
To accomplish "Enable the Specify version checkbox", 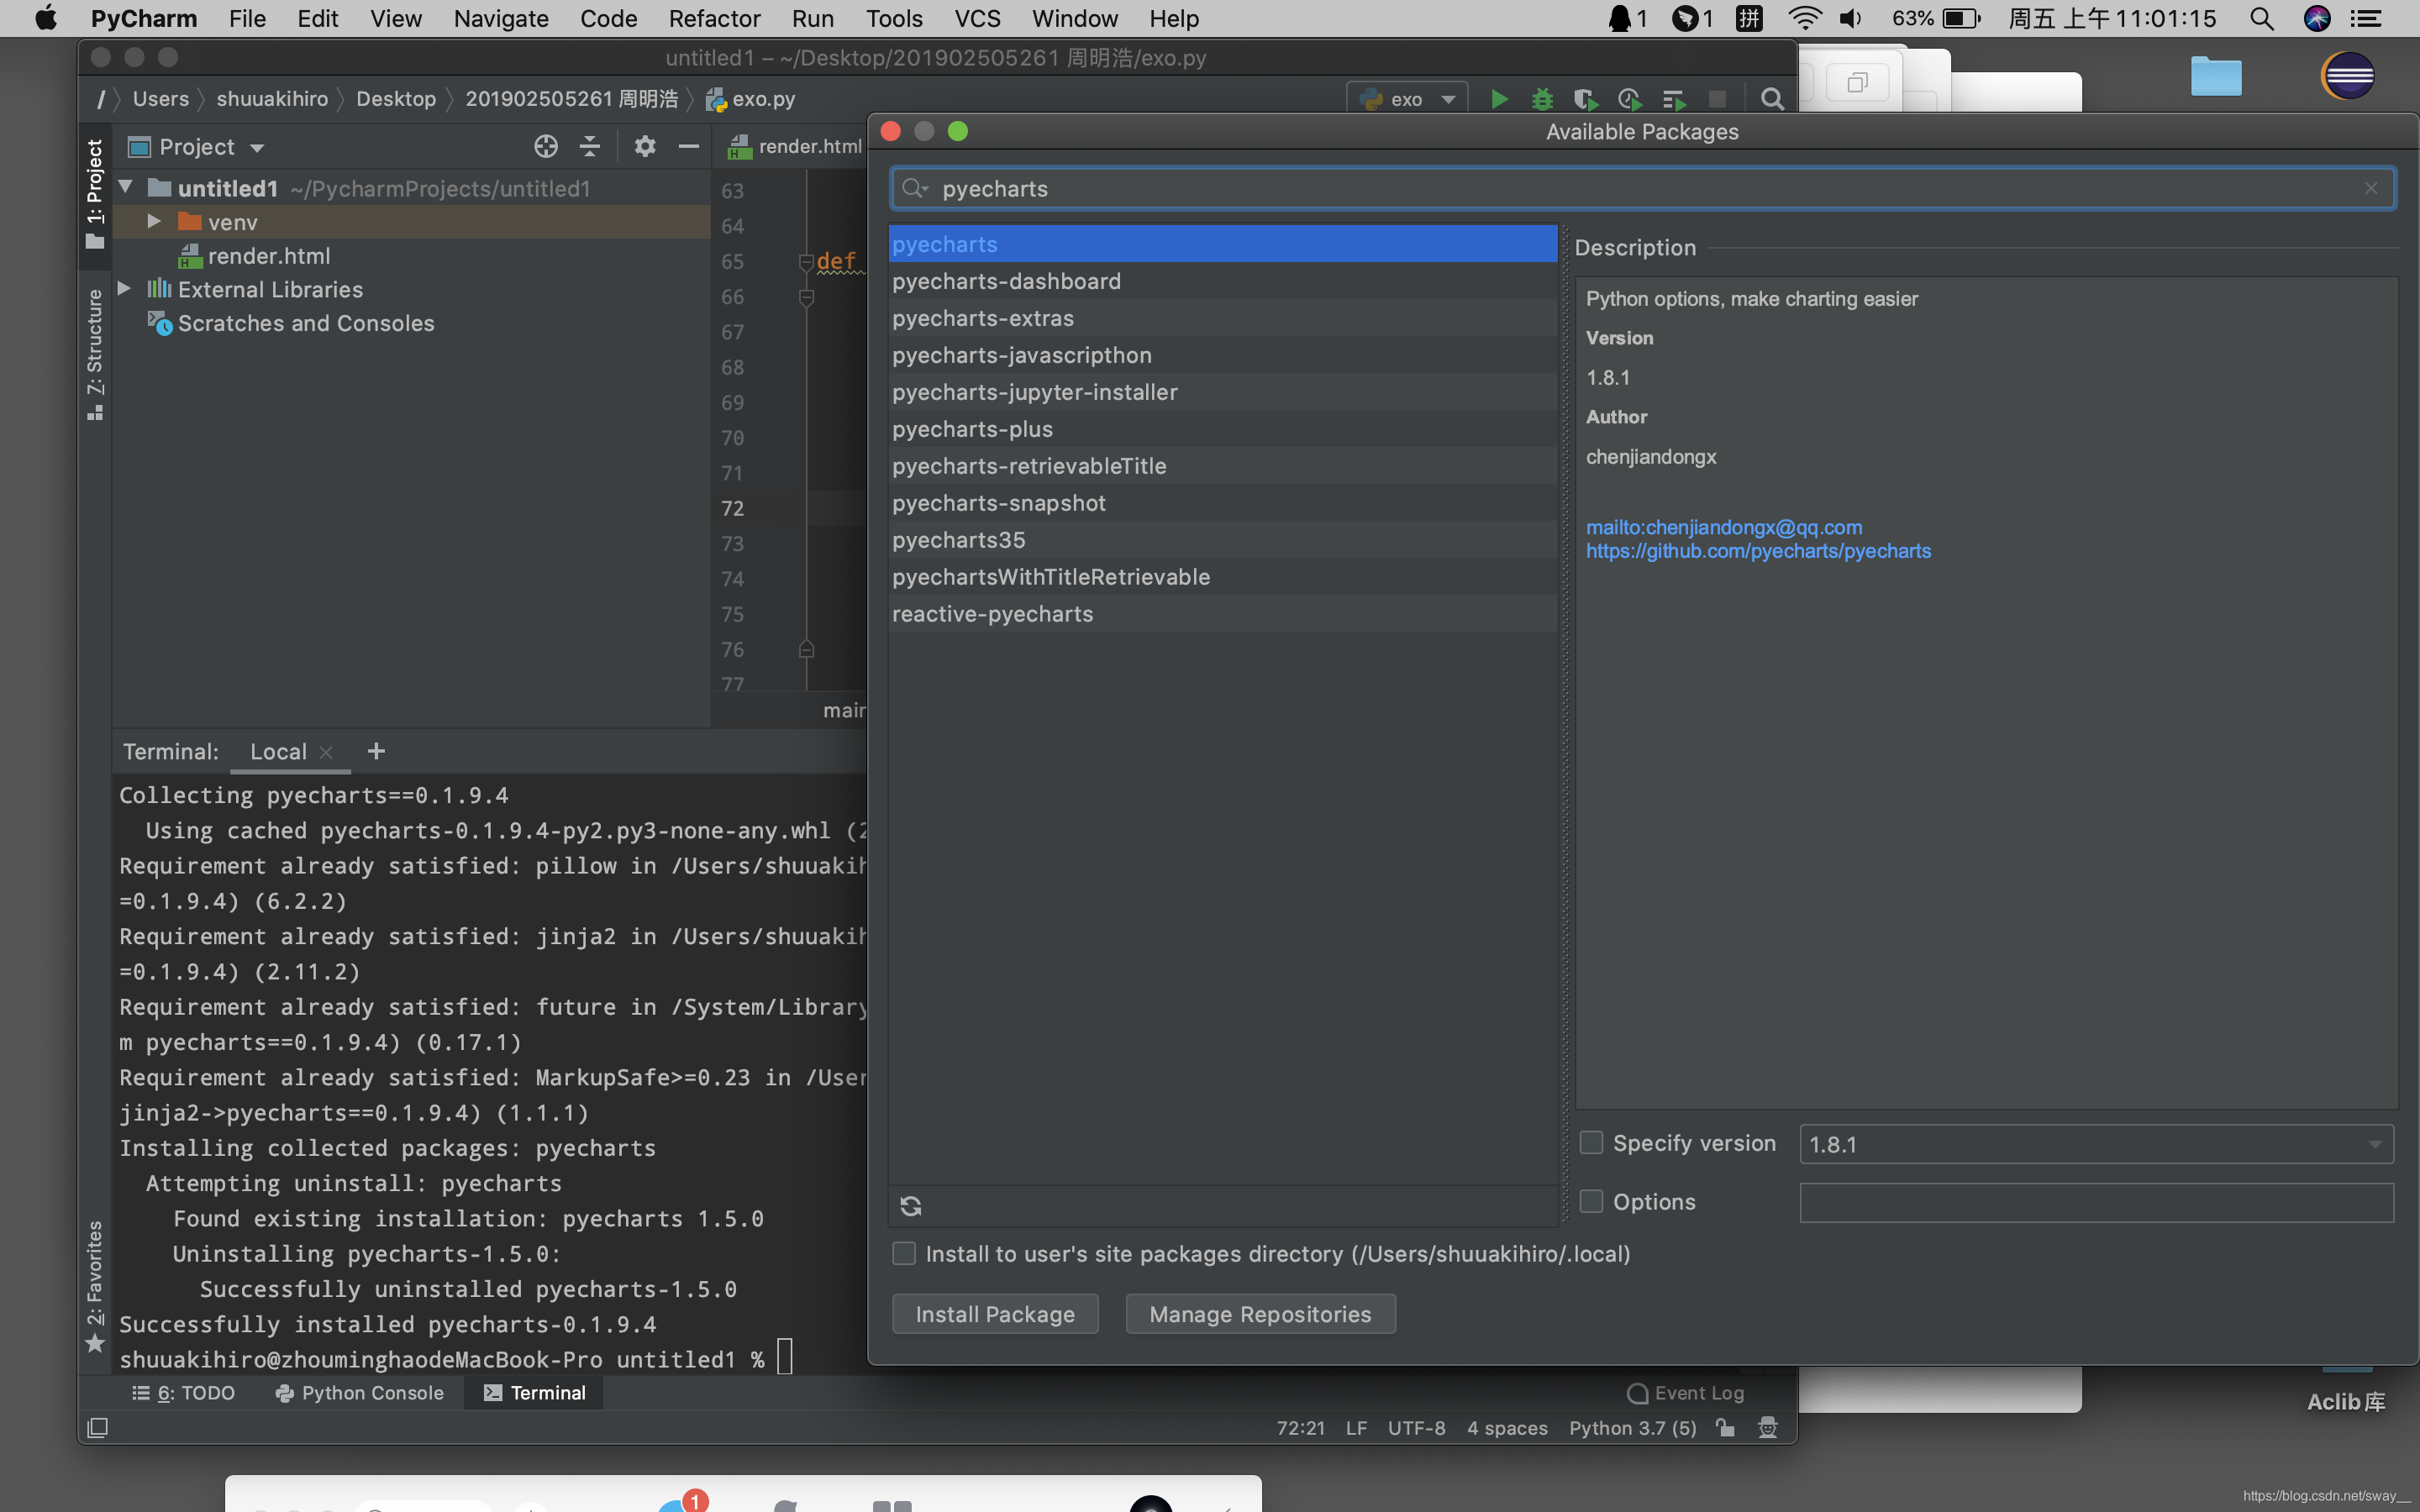I will 1591,1143.
